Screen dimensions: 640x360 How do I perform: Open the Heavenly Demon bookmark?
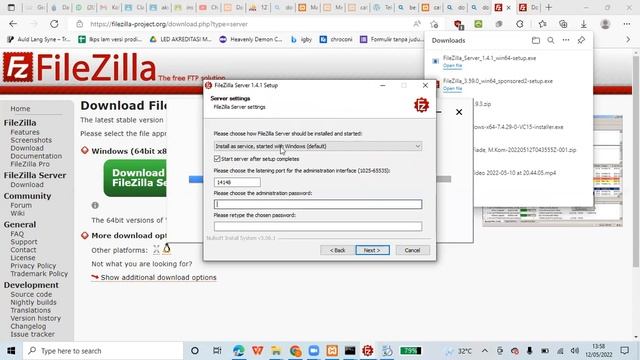(251, 40)
